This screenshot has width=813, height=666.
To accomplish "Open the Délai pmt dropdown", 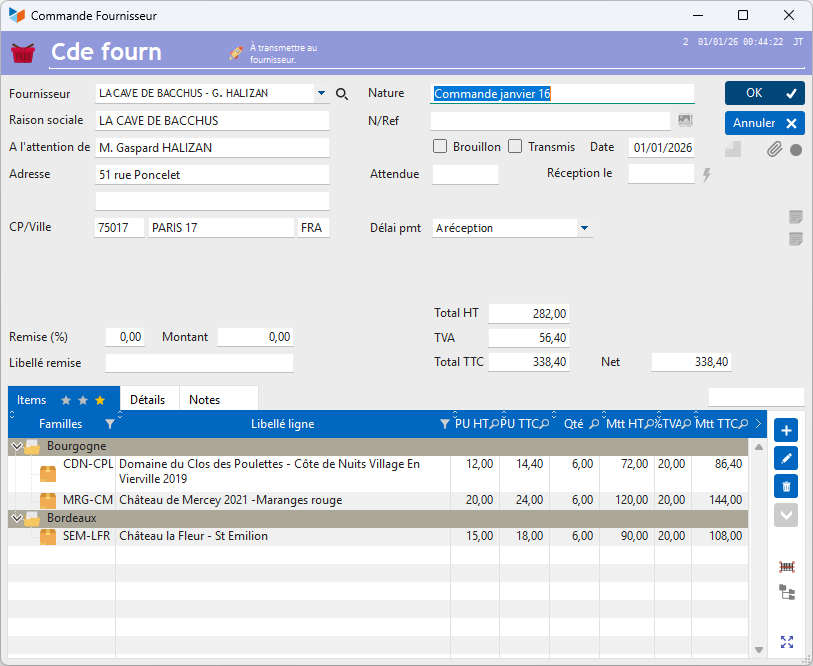I will (x=584, y=228).
